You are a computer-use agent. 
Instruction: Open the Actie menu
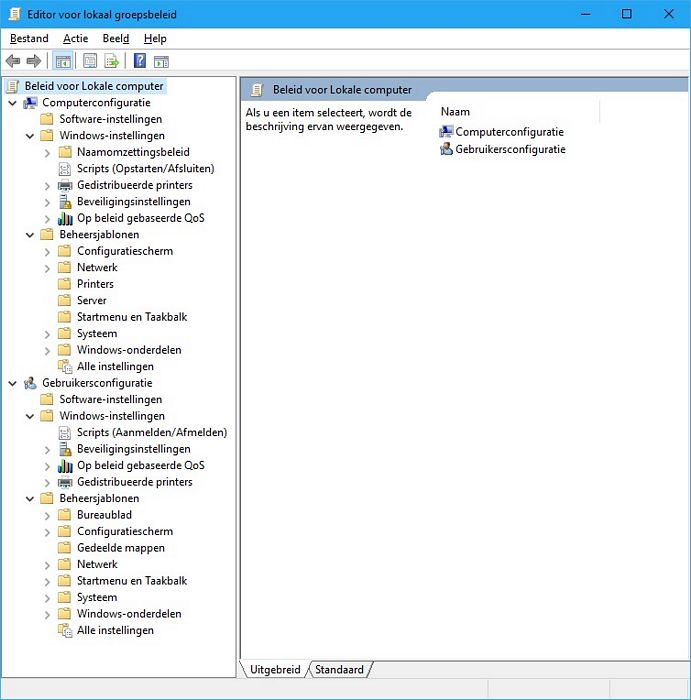75,38
